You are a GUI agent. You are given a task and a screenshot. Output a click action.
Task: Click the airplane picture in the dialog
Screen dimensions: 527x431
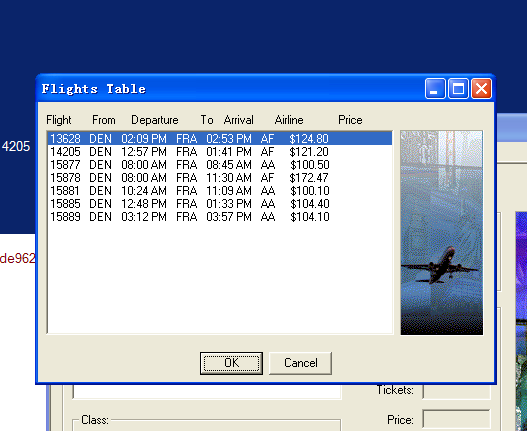[442, 233]
